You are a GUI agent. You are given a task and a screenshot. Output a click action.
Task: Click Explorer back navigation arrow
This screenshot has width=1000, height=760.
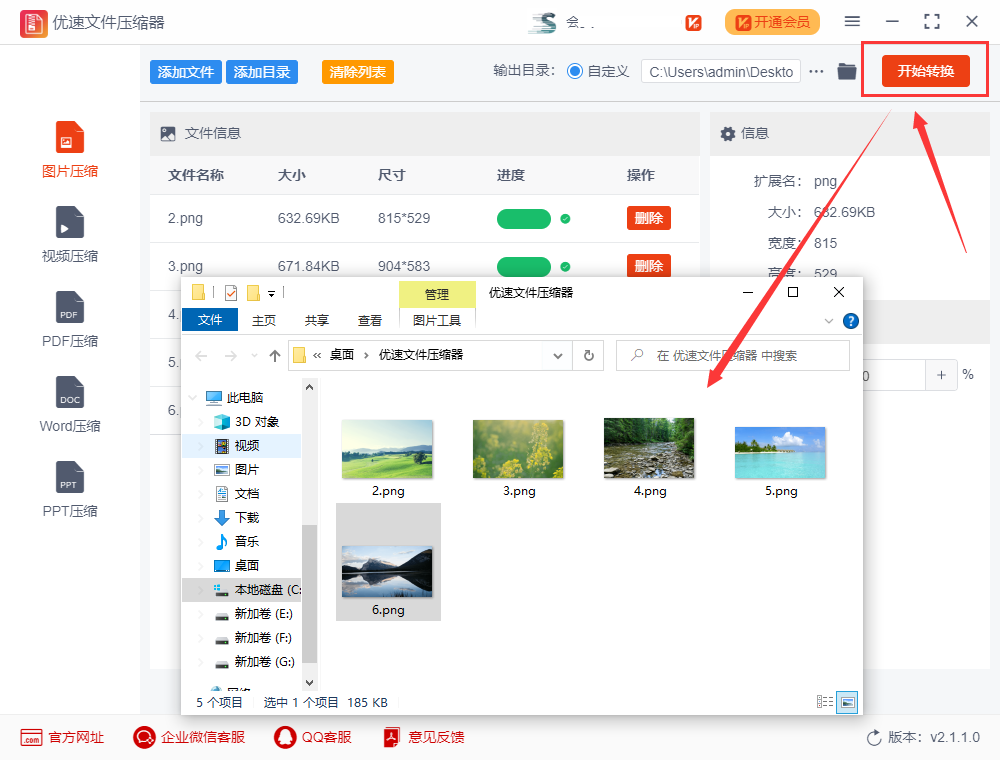[202, 356]
